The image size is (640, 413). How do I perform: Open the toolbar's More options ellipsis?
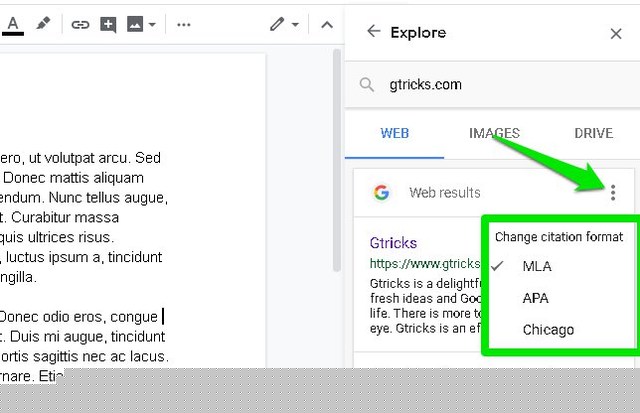tap(183, 24)
